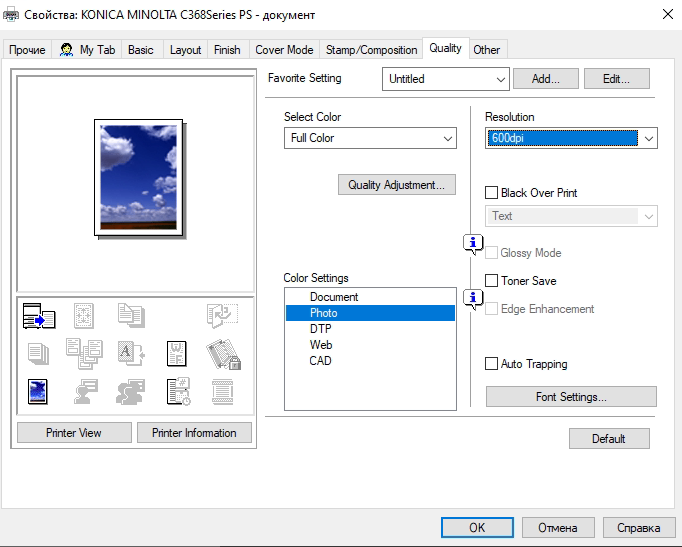This screenshot has height=547, width=682.
Task: Click the Default button
Action: coord(609,438)
